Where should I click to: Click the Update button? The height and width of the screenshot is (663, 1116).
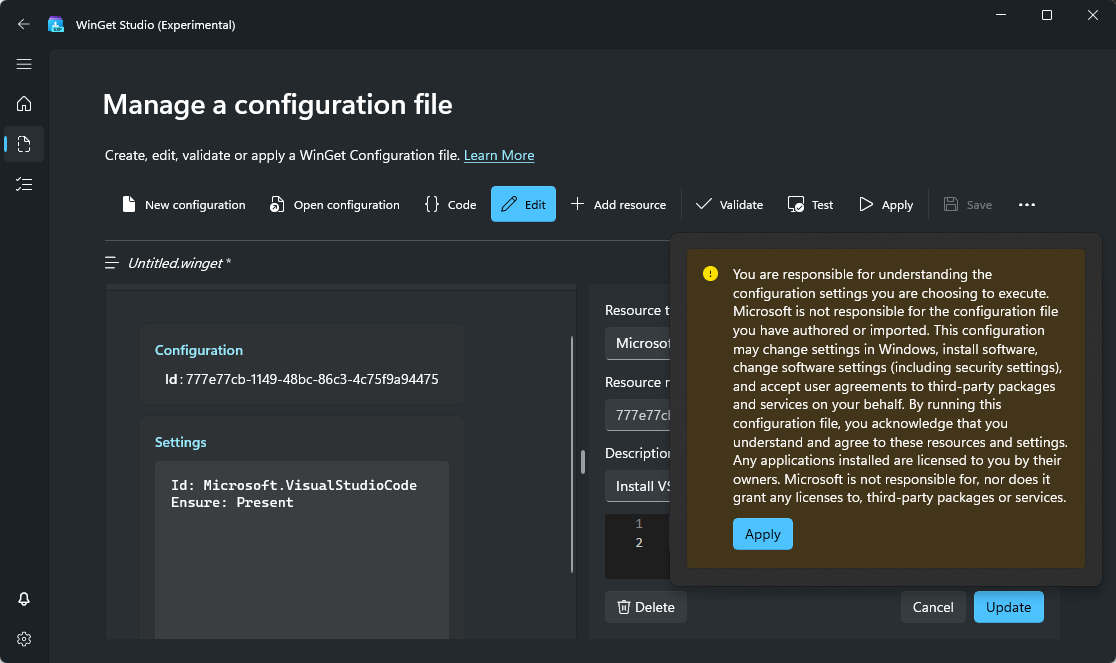1008,607
